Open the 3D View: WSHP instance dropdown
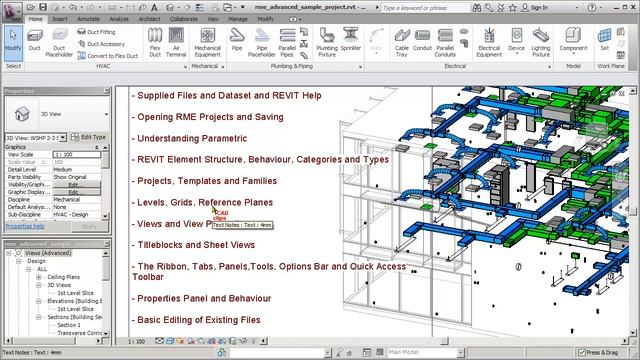640x360 pixels. click(x=63, y=138)
